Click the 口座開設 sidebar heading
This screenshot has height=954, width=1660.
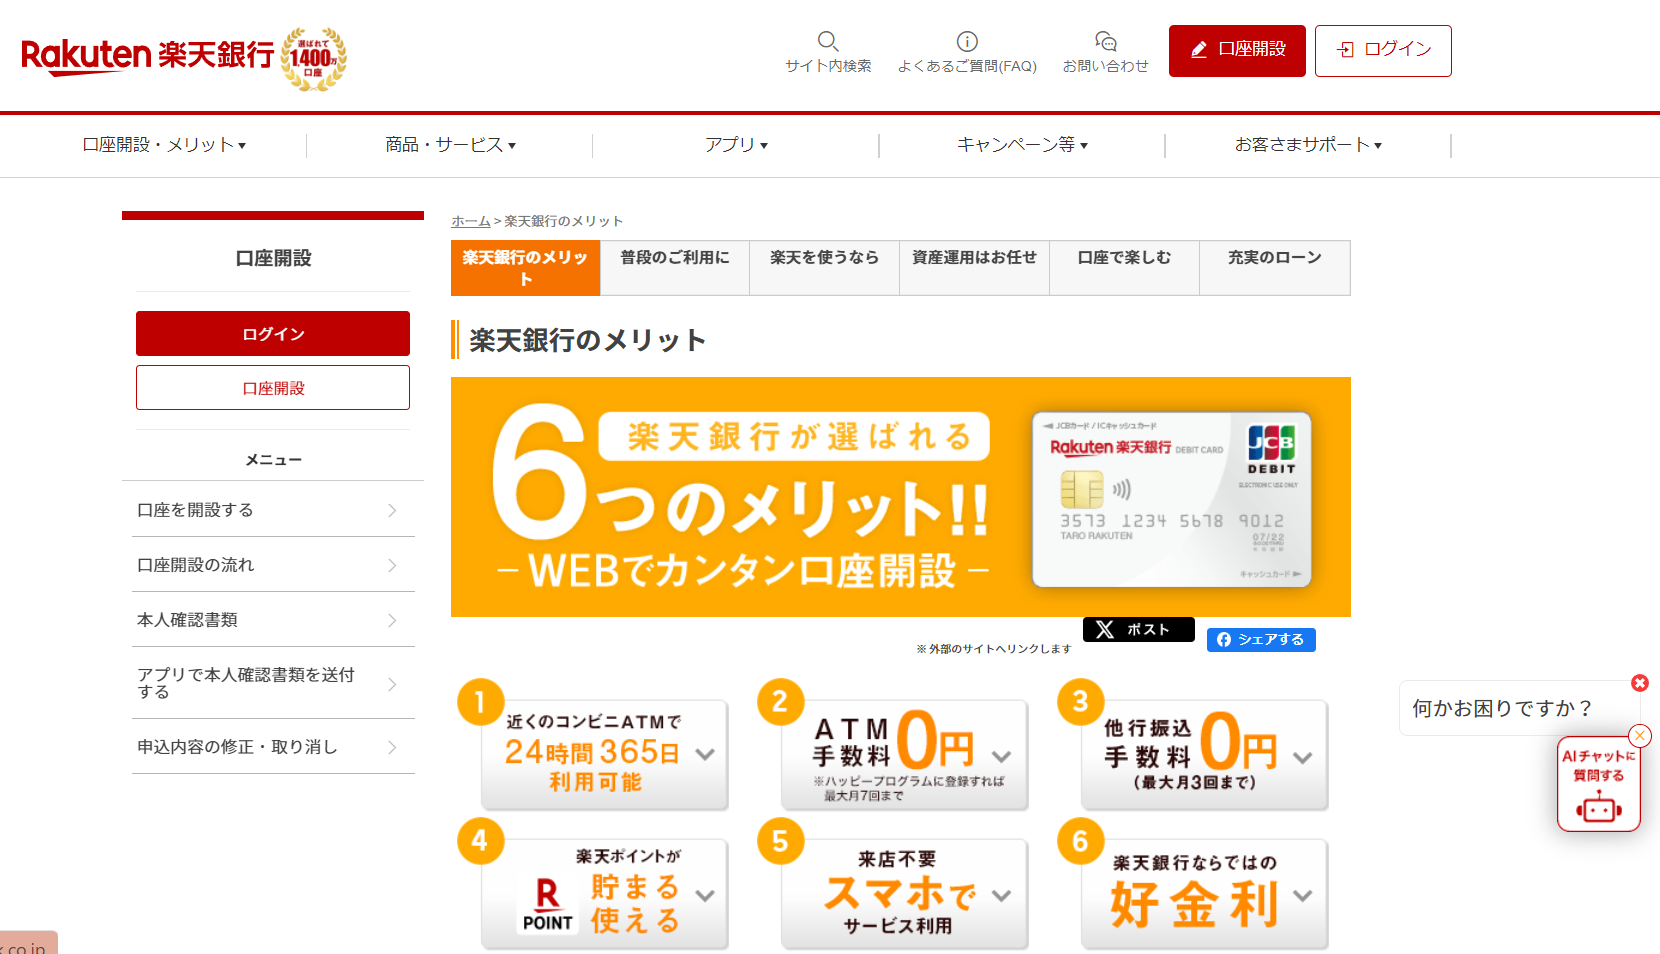(x=273, y=258)
